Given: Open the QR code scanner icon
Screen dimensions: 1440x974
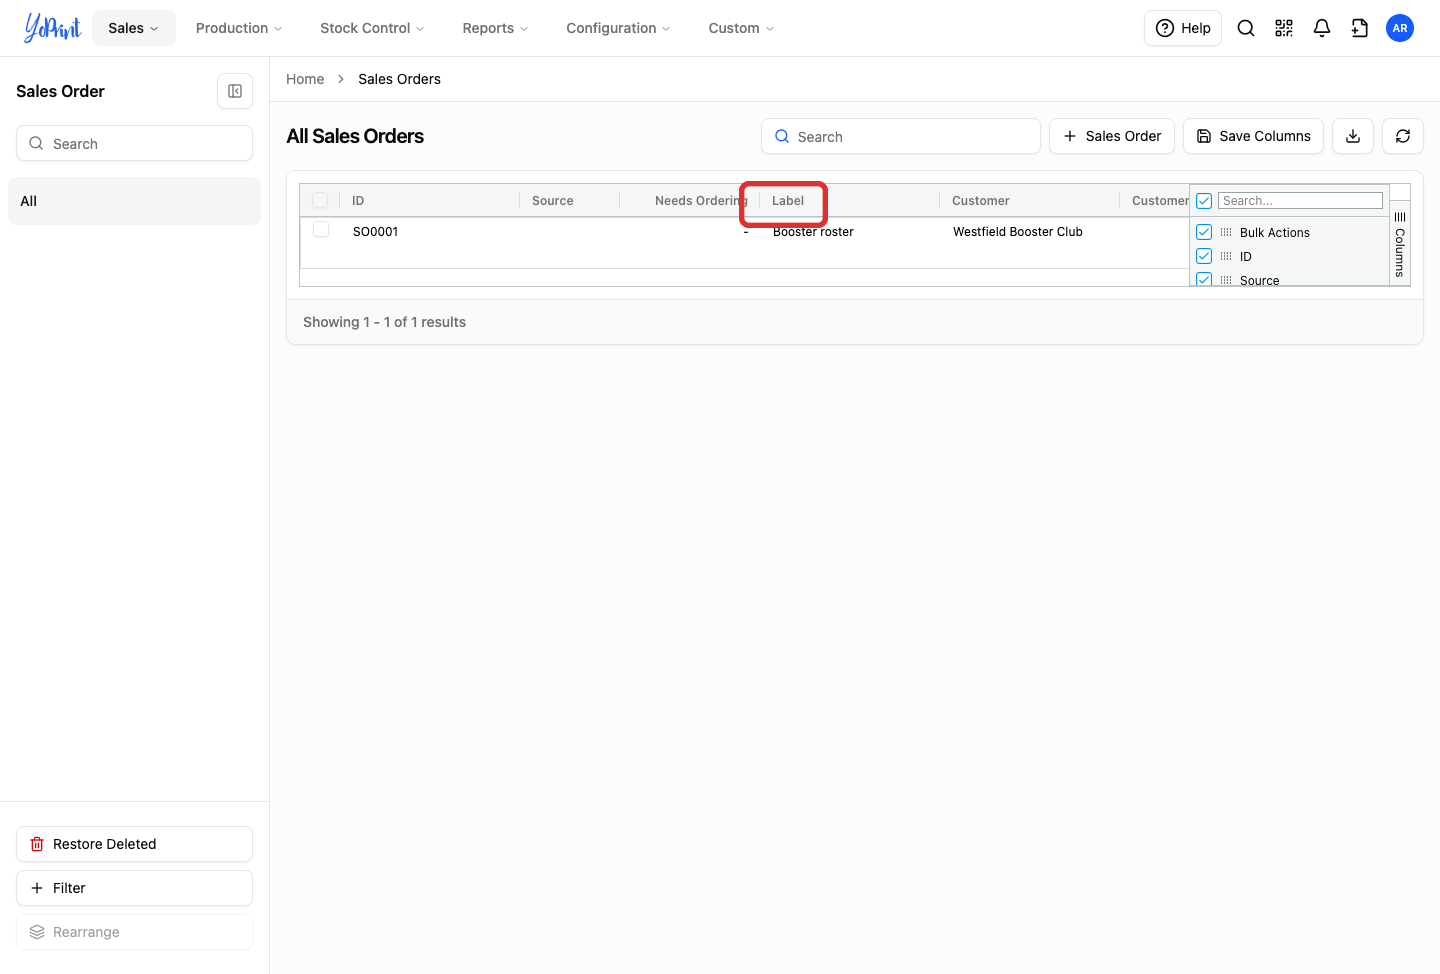Looking at the screenshot, I should 1284,28.
